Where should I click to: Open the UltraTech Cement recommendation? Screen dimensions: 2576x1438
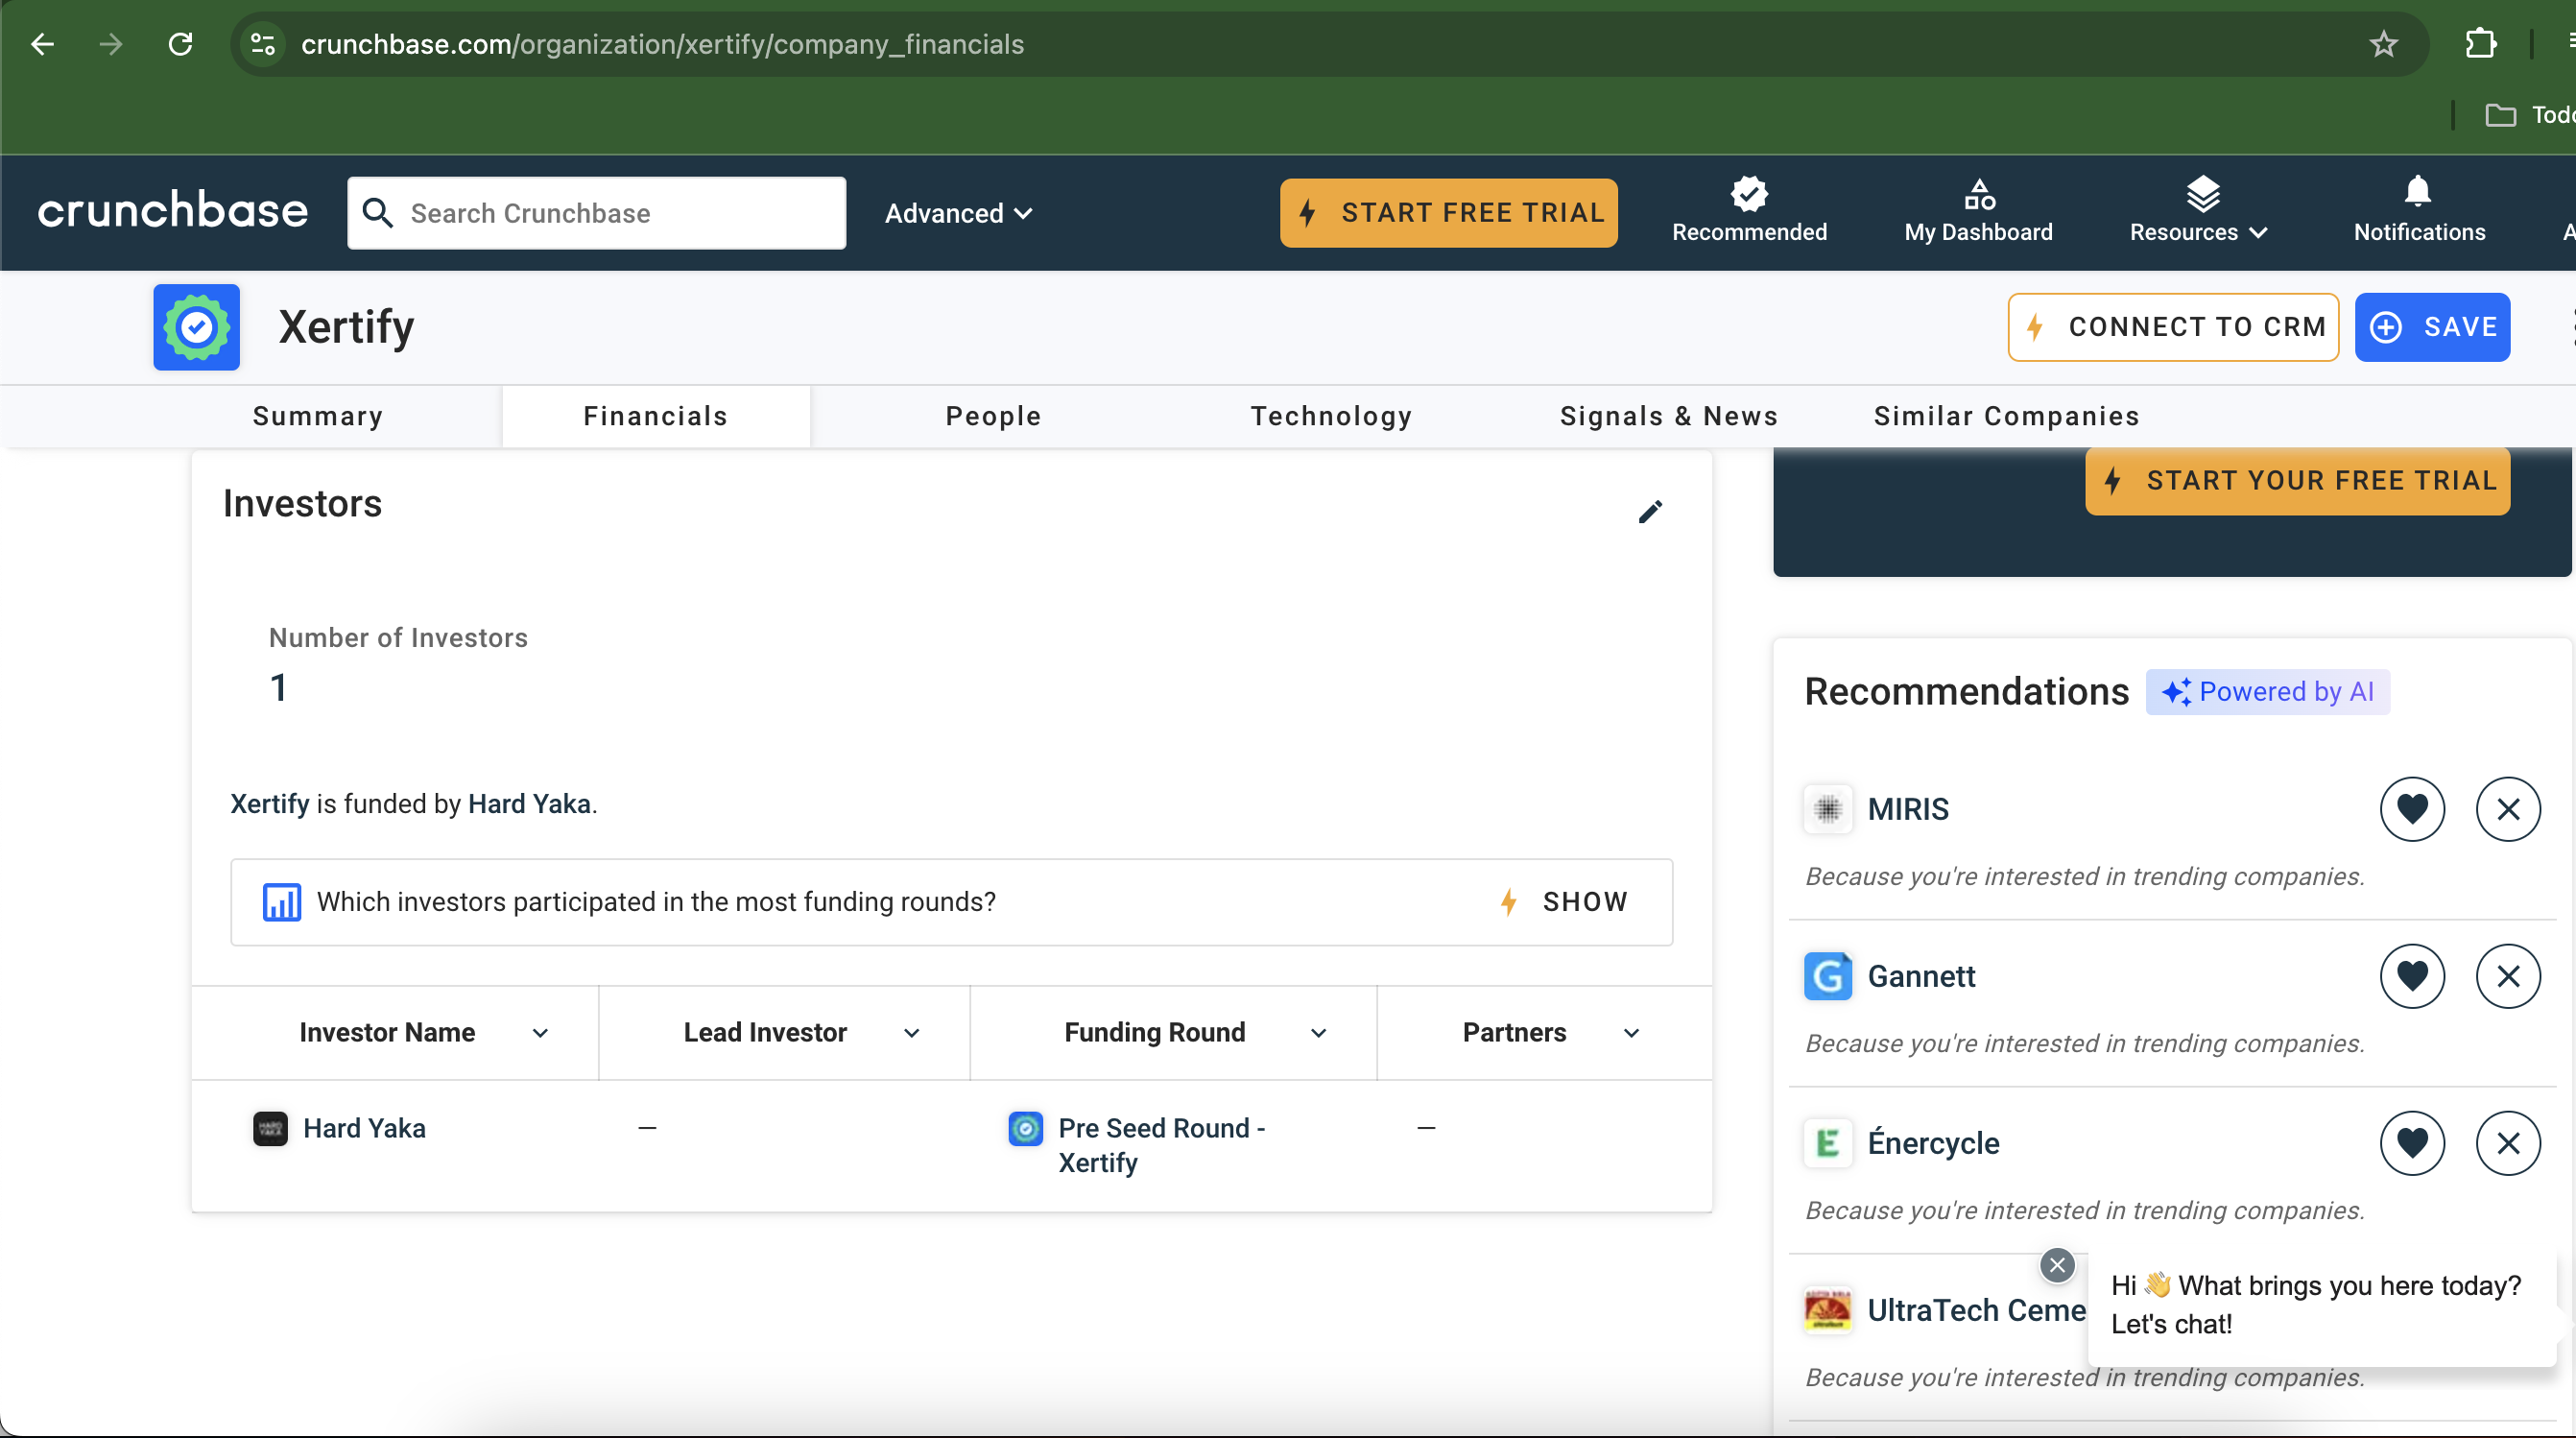click(x=1976, y=1310)
